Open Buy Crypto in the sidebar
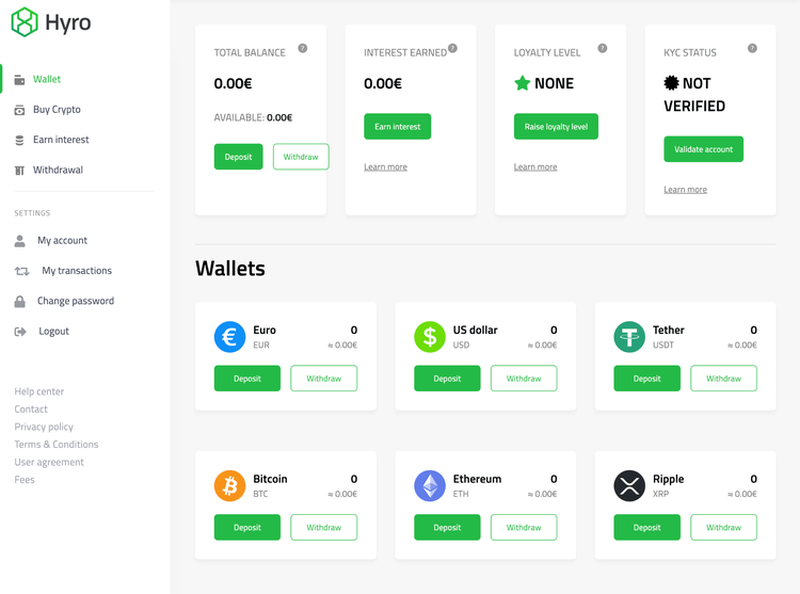 [x=56, y=110]
